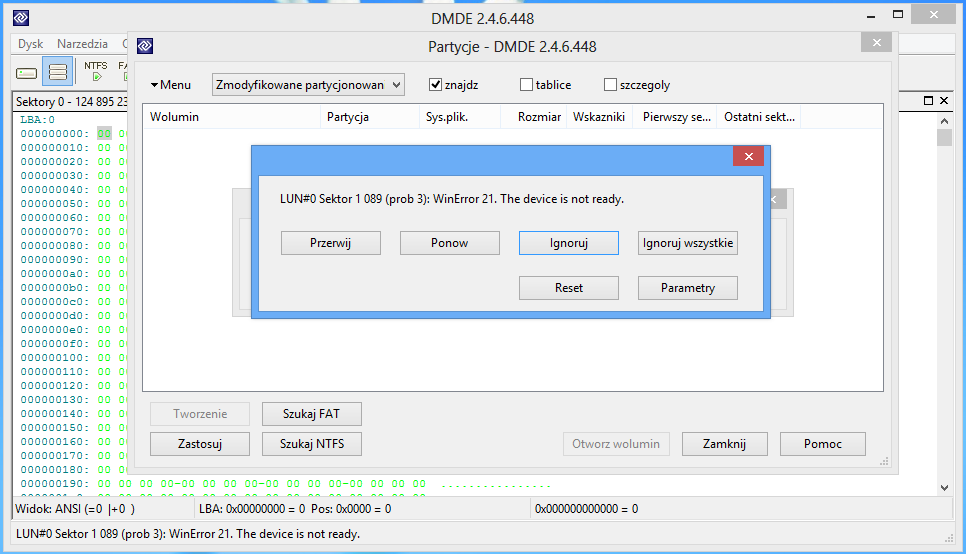Screen dimensions: 966x554
Task: Open the Zmodyfikowane partycjonowan dropdown
Action: pos(308,84)
